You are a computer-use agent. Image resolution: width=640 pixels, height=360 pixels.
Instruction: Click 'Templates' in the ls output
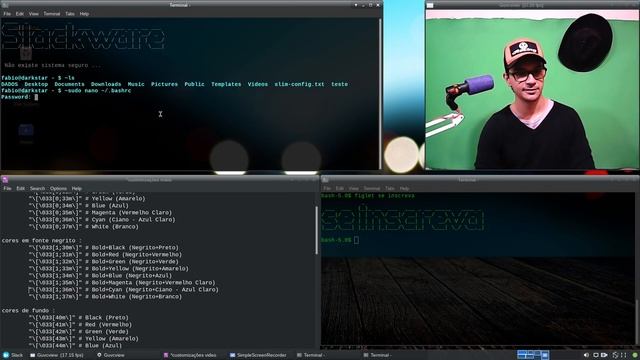point(226,84)
